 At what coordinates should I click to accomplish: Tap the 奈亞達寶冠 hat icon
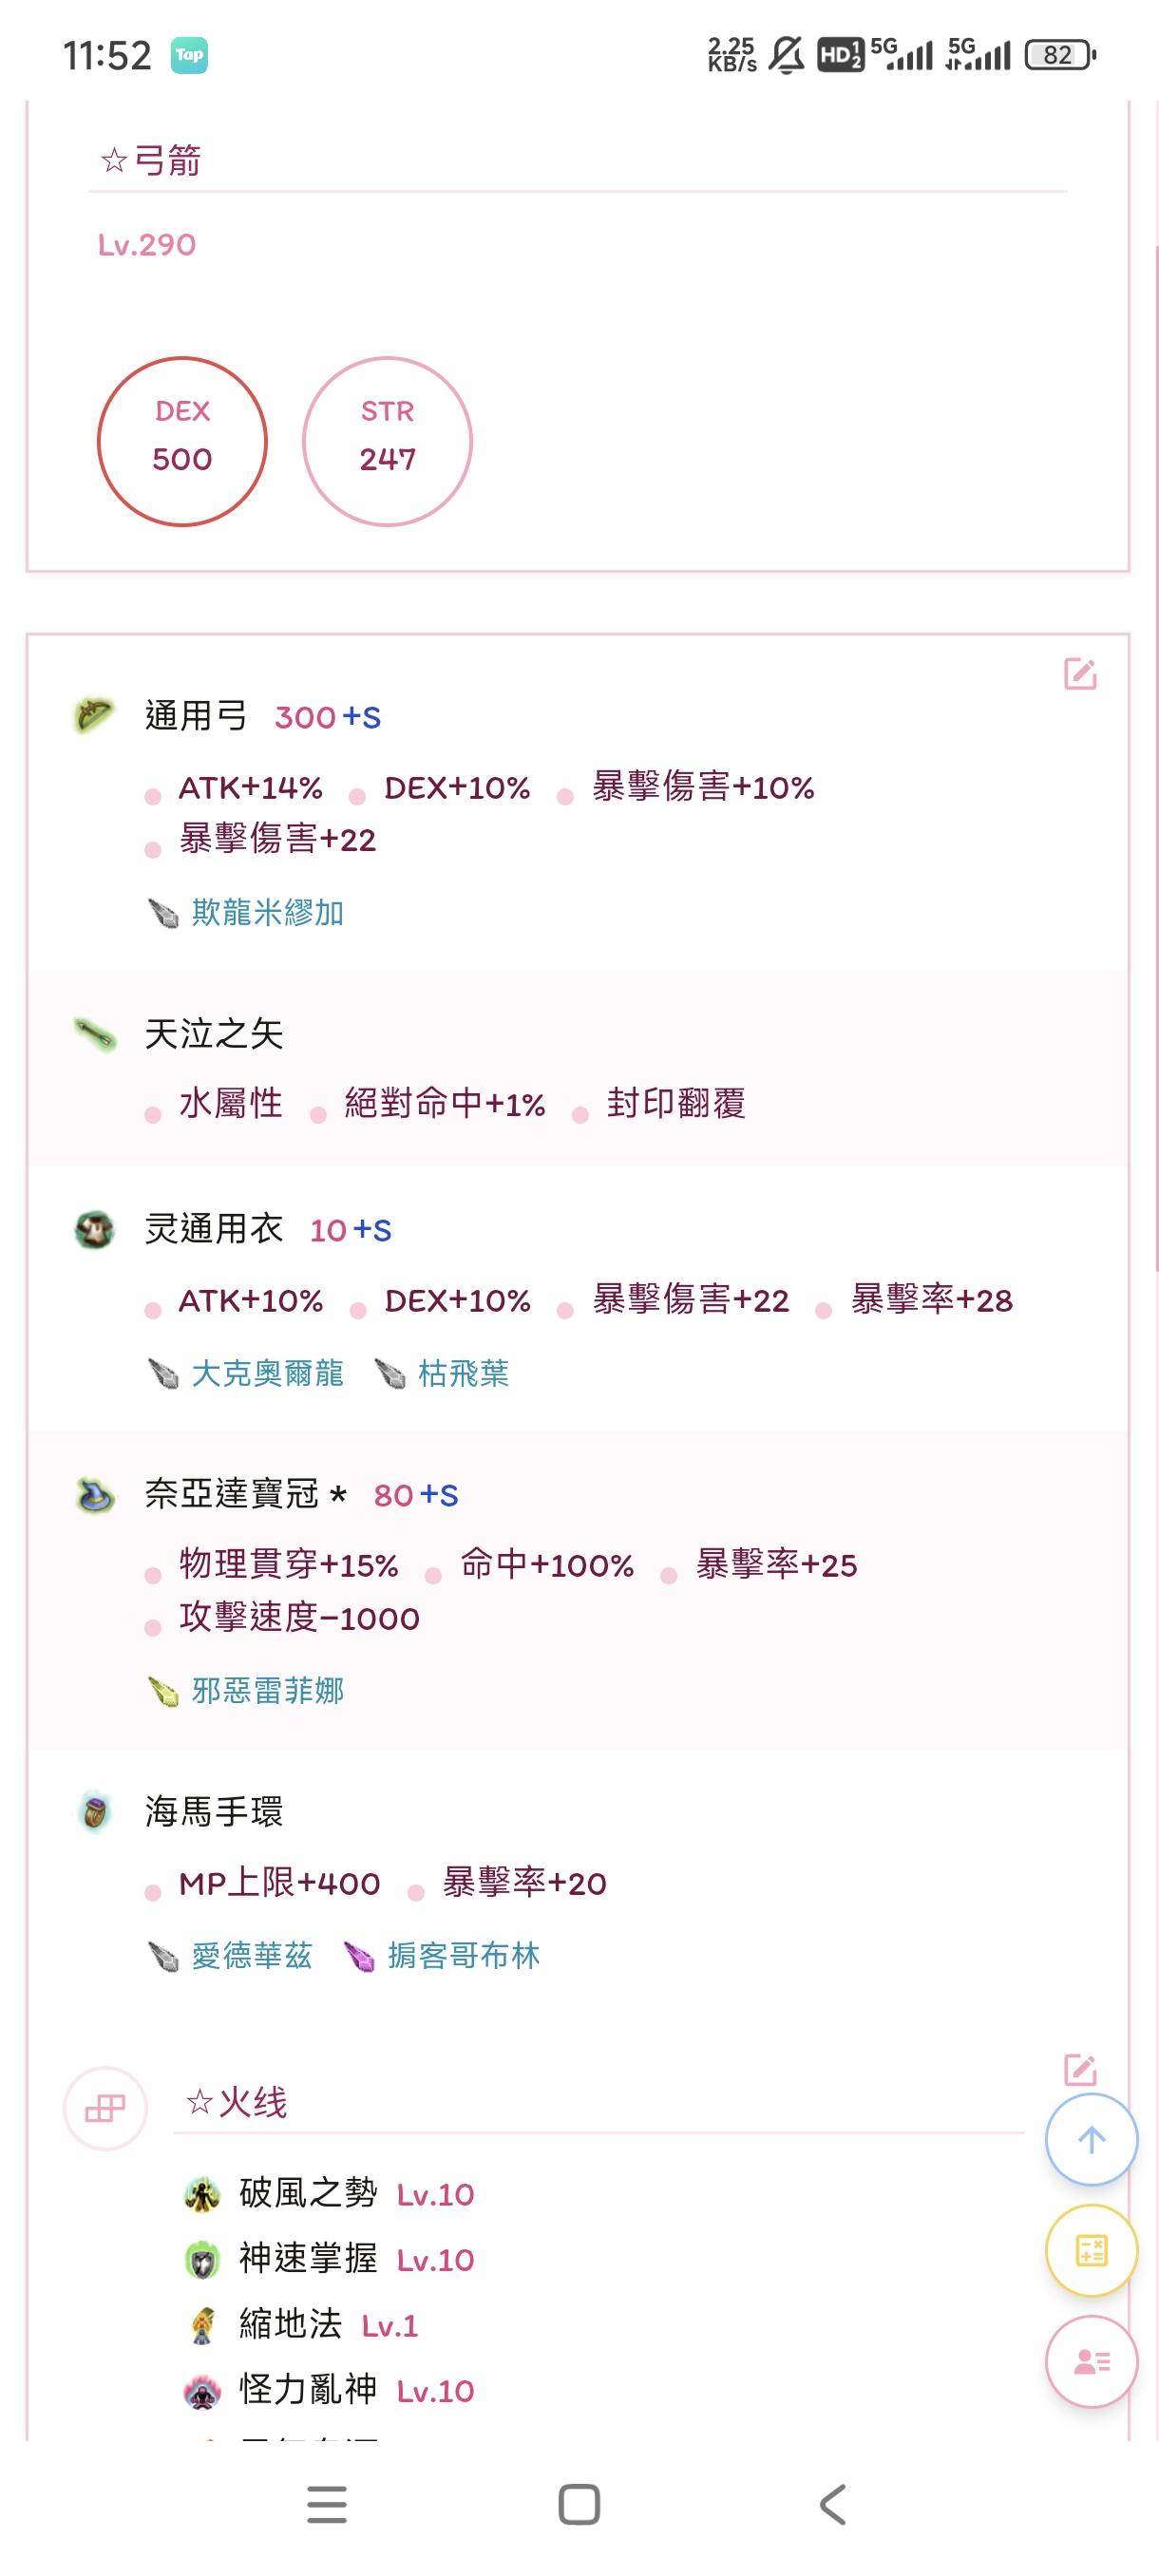click(95, 1495)
